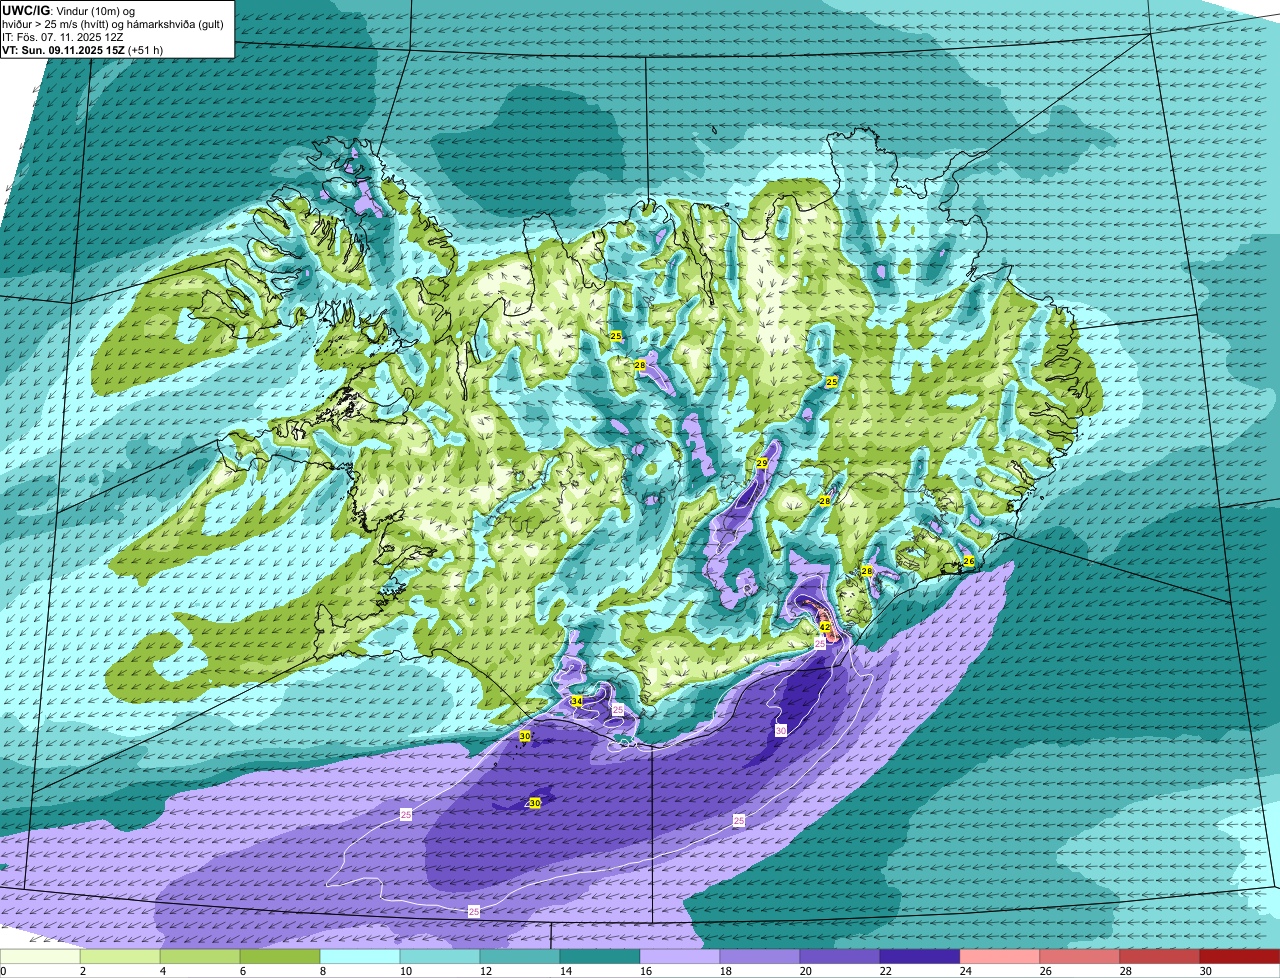Select the 8–10 light cyan legend swatch

tap(360, 956)
